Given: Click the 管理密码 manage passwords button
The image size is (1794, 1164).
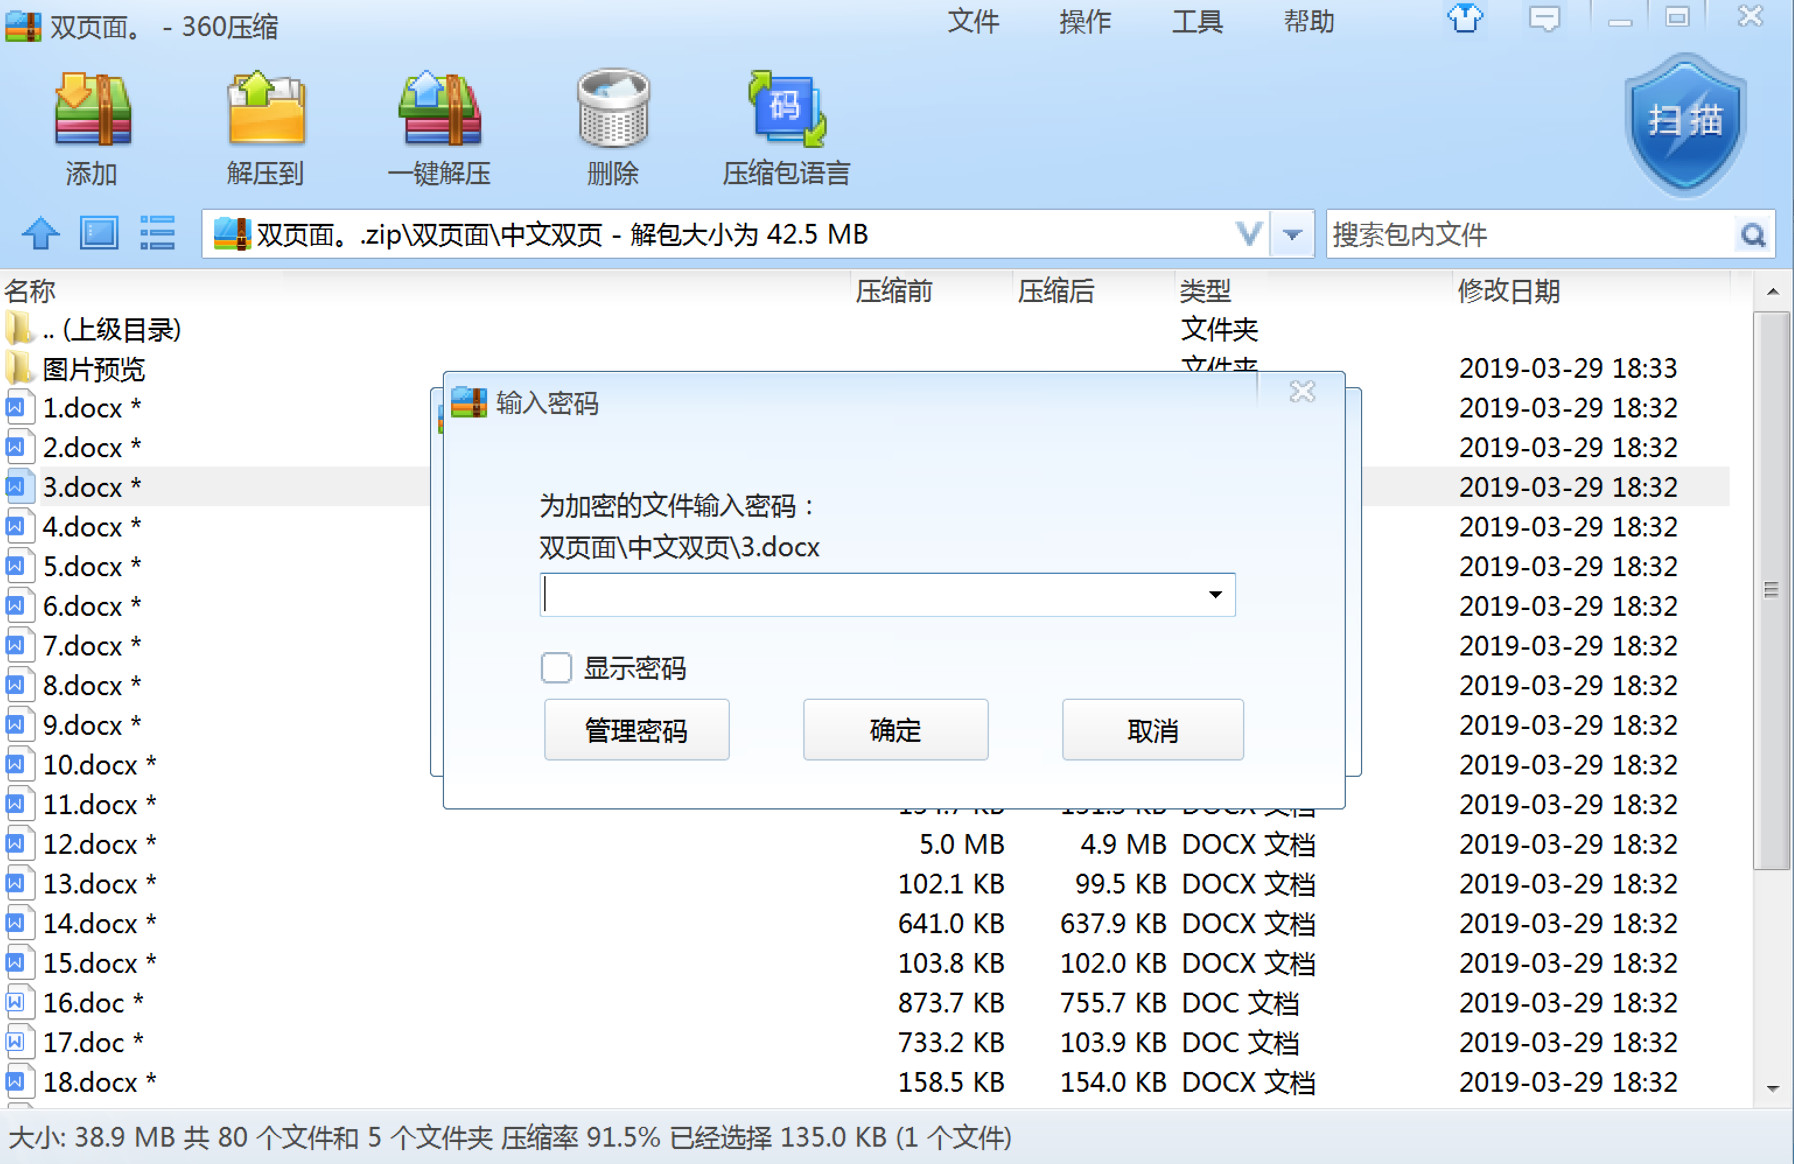Looking at the screenshot, I should [x=636, y=729].
